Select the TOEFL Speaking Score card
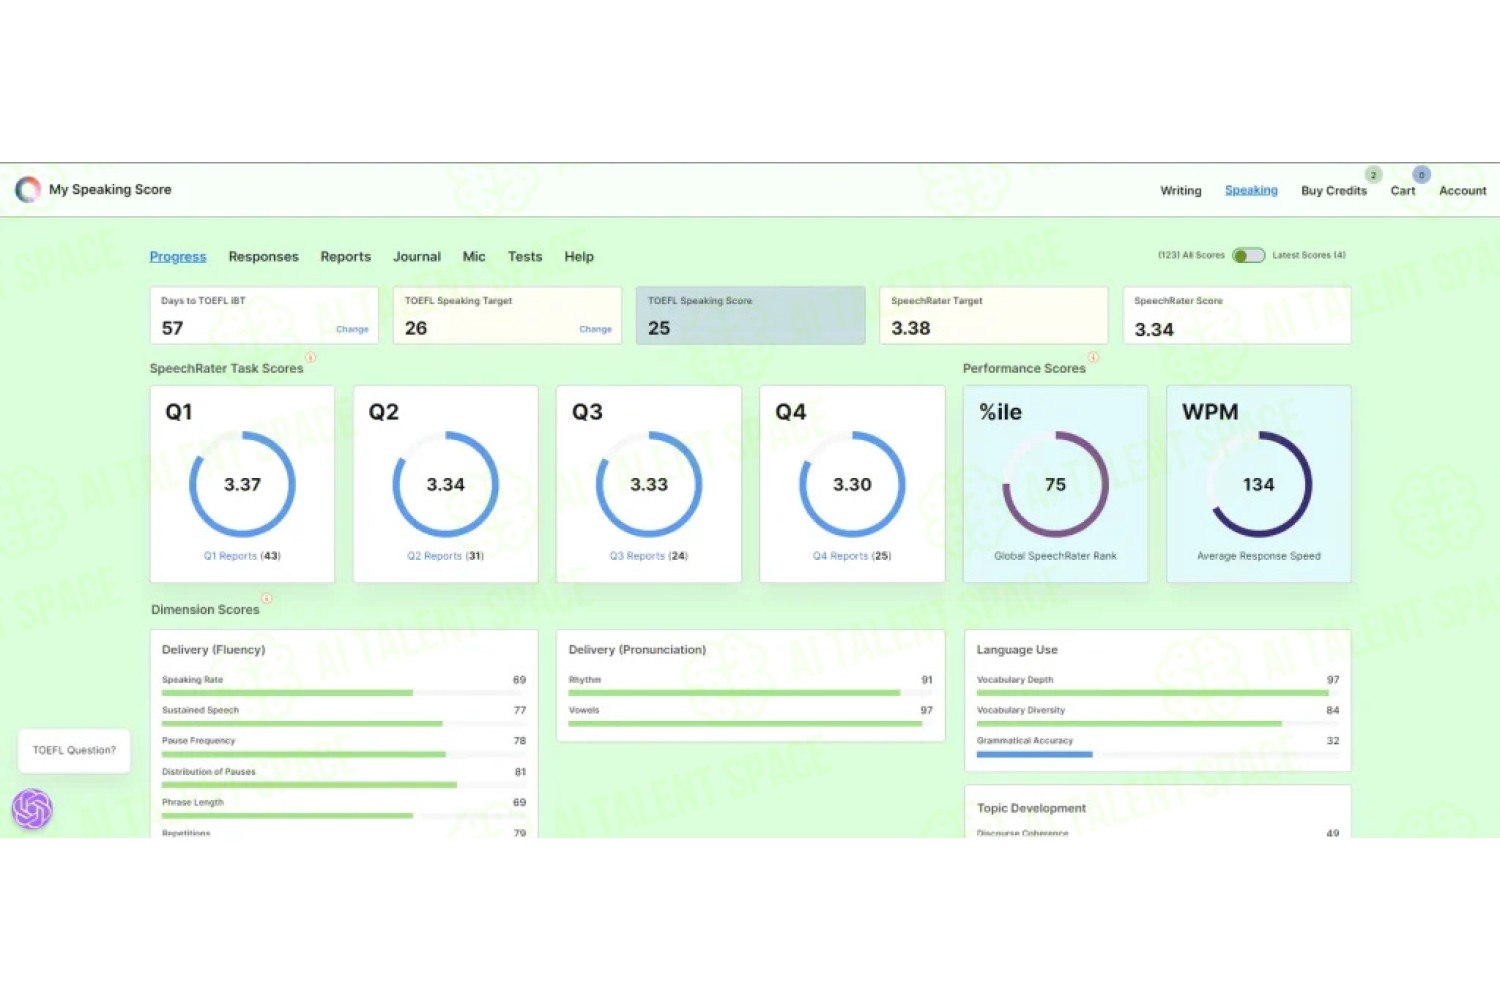This screenshot has width=1500, height=1000. (x=750, y=316)
